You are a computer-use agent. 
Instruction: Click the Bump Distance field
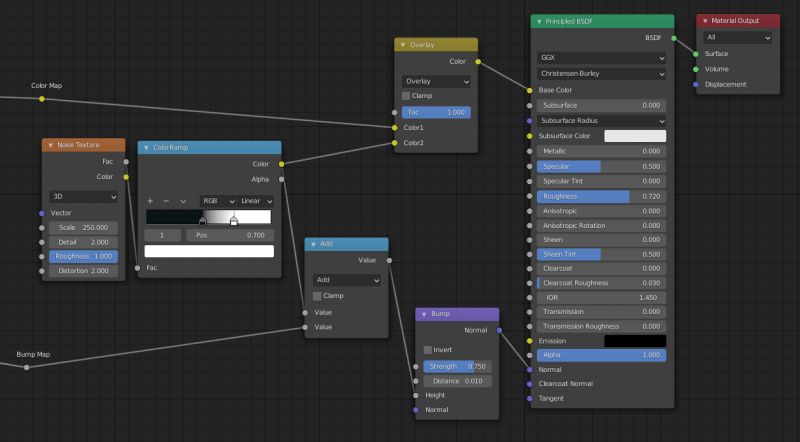click(x=458, y=381)
